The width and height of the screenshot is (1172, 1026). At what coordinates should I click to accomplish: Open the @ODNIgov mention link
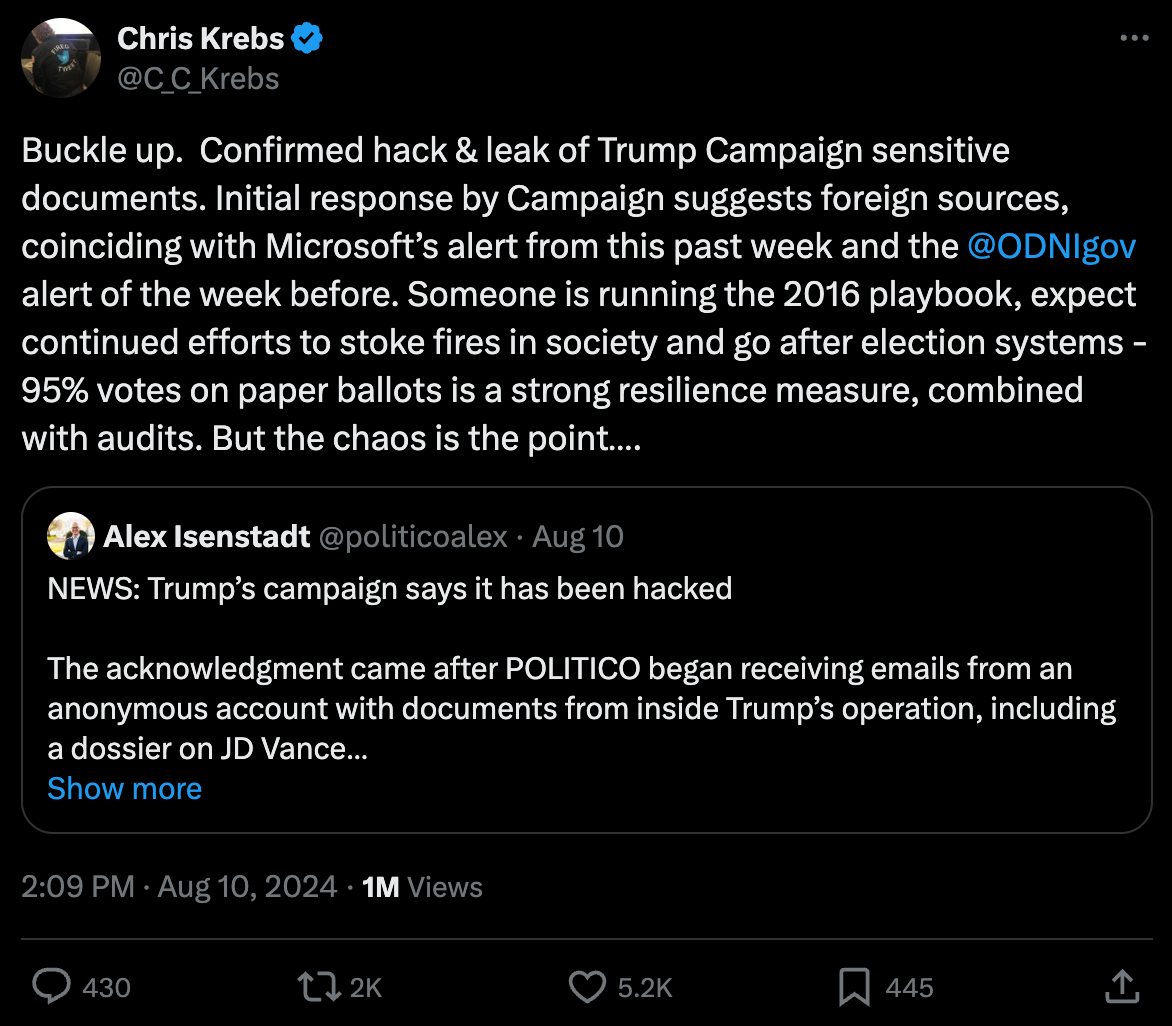[x=1054, y=246]
